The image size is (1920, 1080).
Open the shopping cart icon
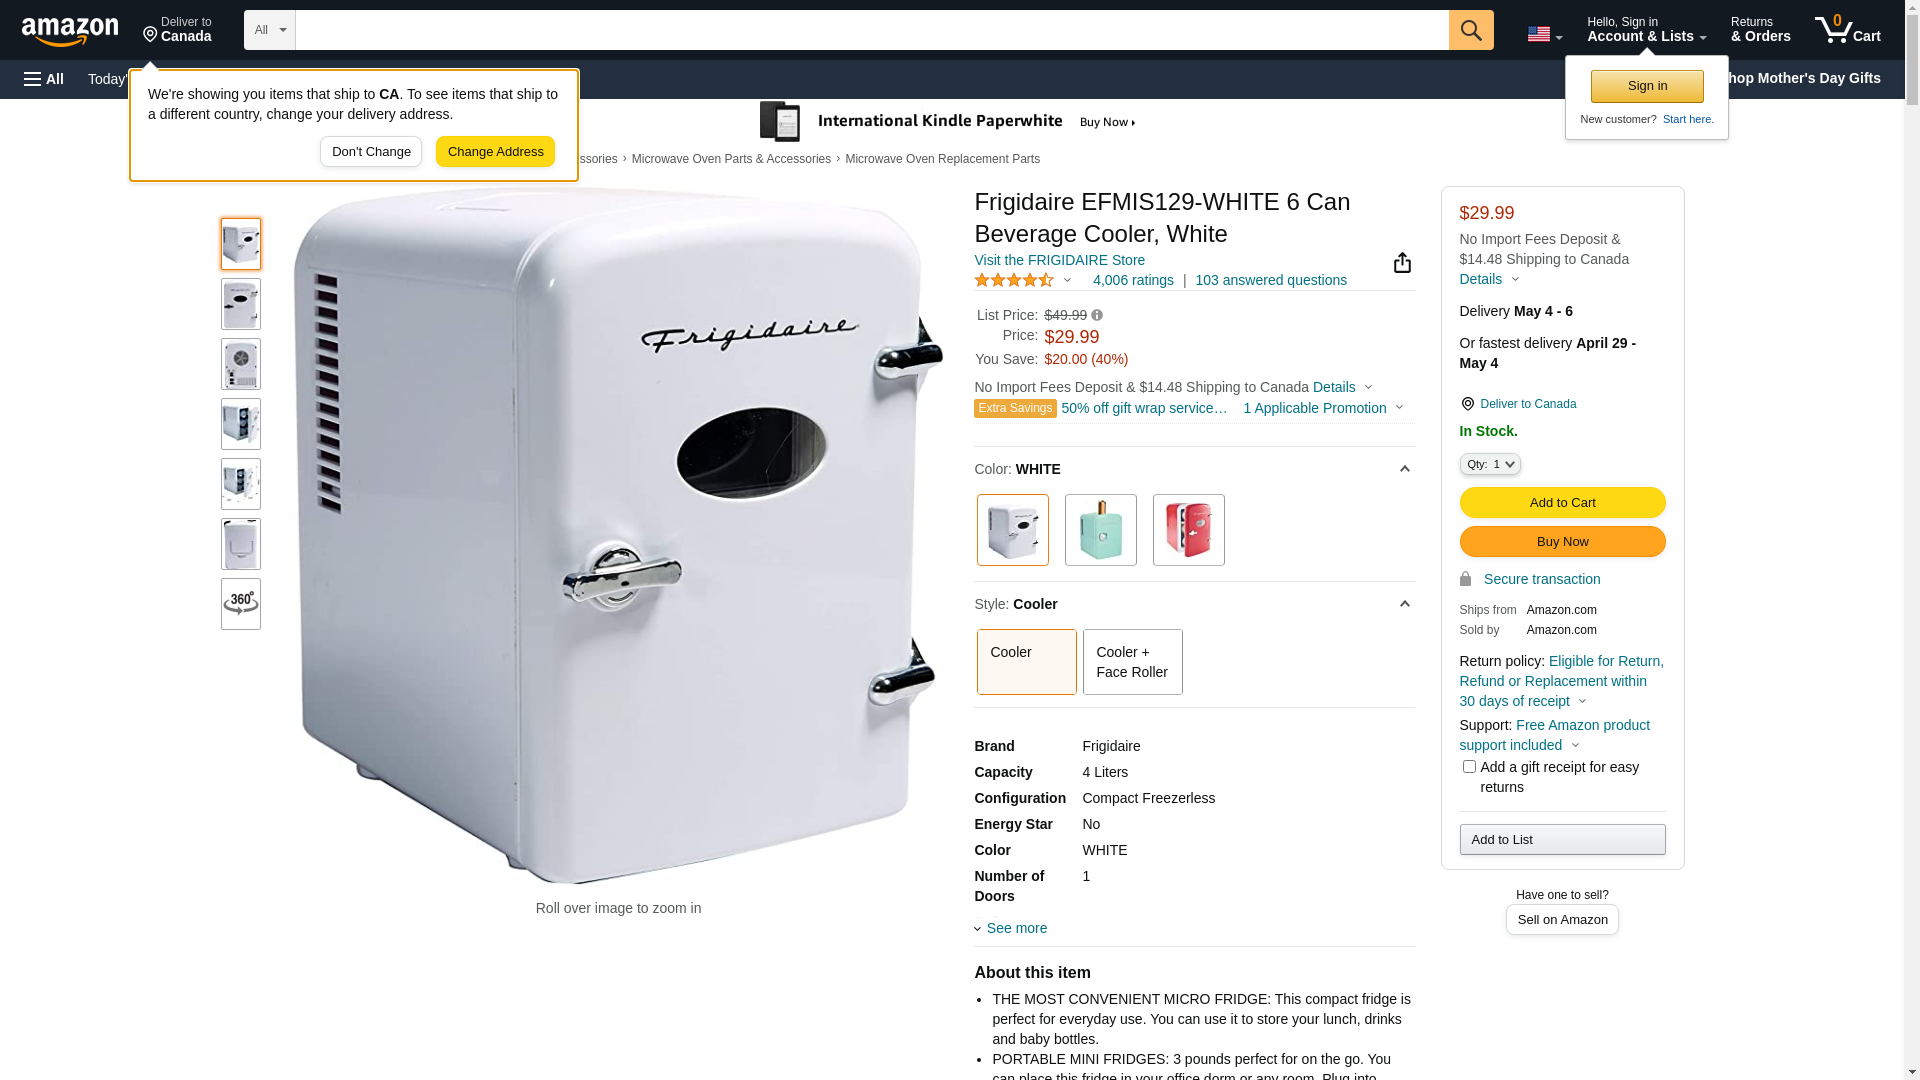coord(1848,30)
